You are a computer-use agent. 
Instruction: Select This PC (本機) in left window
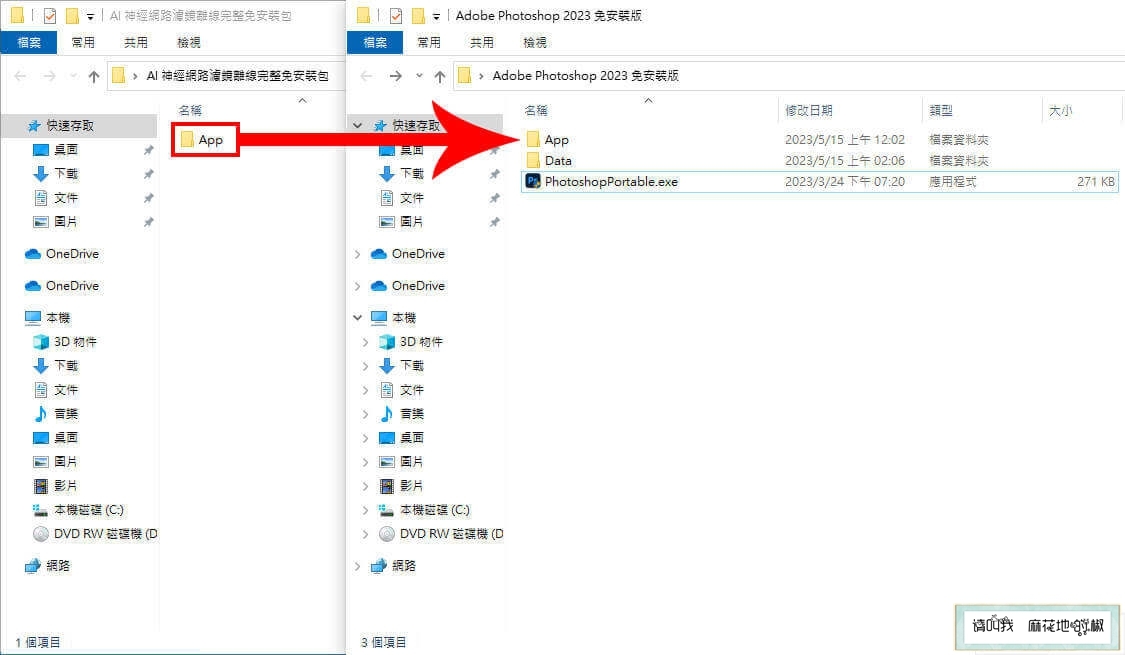(x=48, y=318)
